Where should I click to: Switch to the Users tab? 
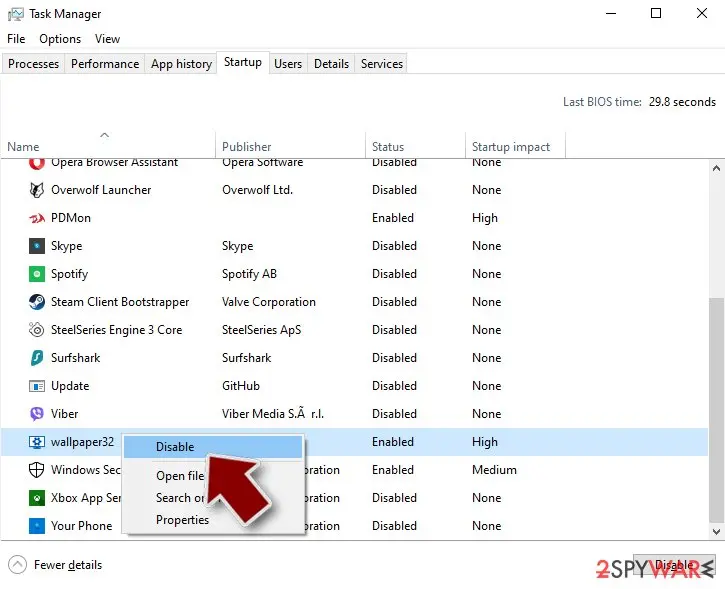[288, 64]
